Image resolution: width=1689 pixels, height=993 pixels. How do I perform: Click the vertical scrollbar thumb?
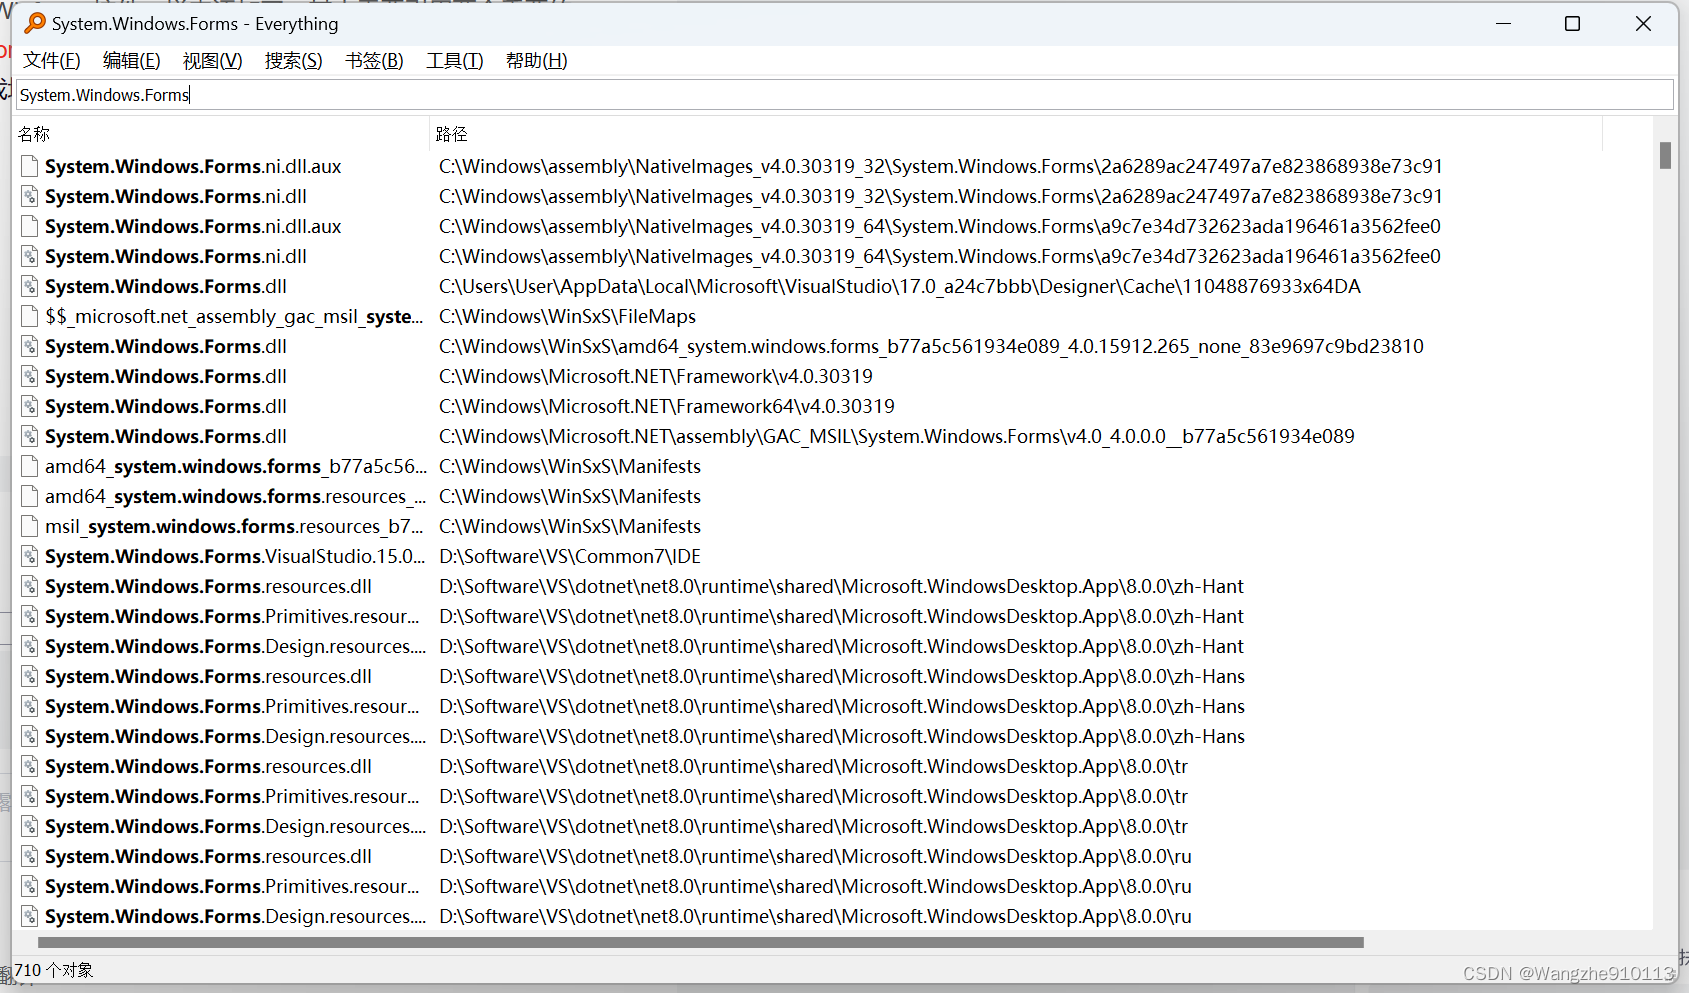[1665, 156]
